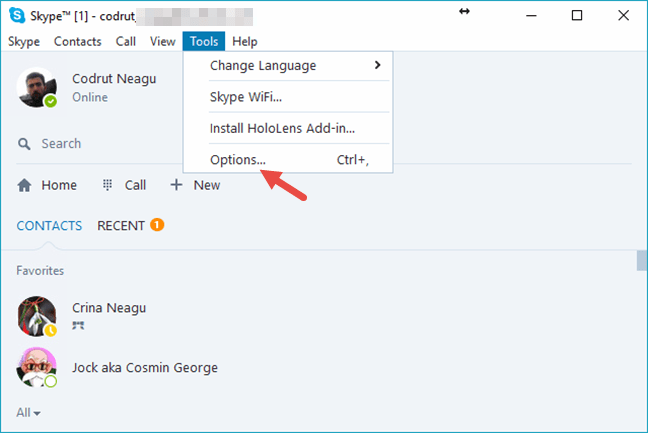Click the dial pad Call icon
Image resolution: width=648 pixels, height=433 pixels.
[107, 185]
